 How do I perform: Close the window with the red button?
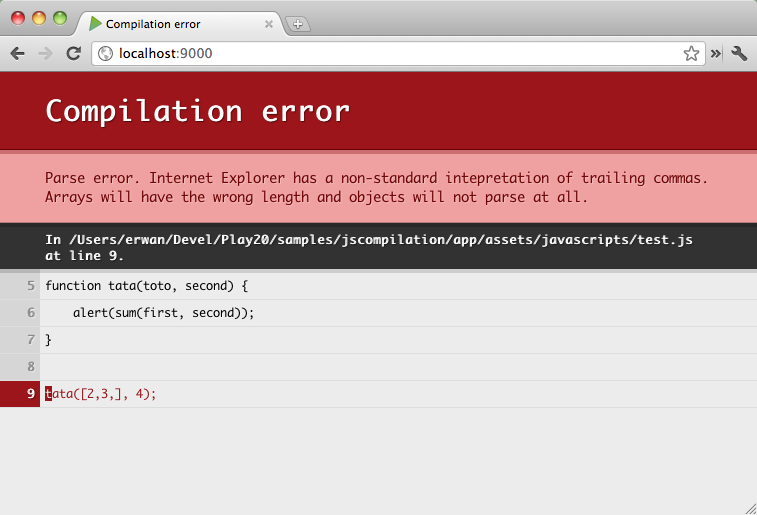pyautogui.click(x=18, y=18)
